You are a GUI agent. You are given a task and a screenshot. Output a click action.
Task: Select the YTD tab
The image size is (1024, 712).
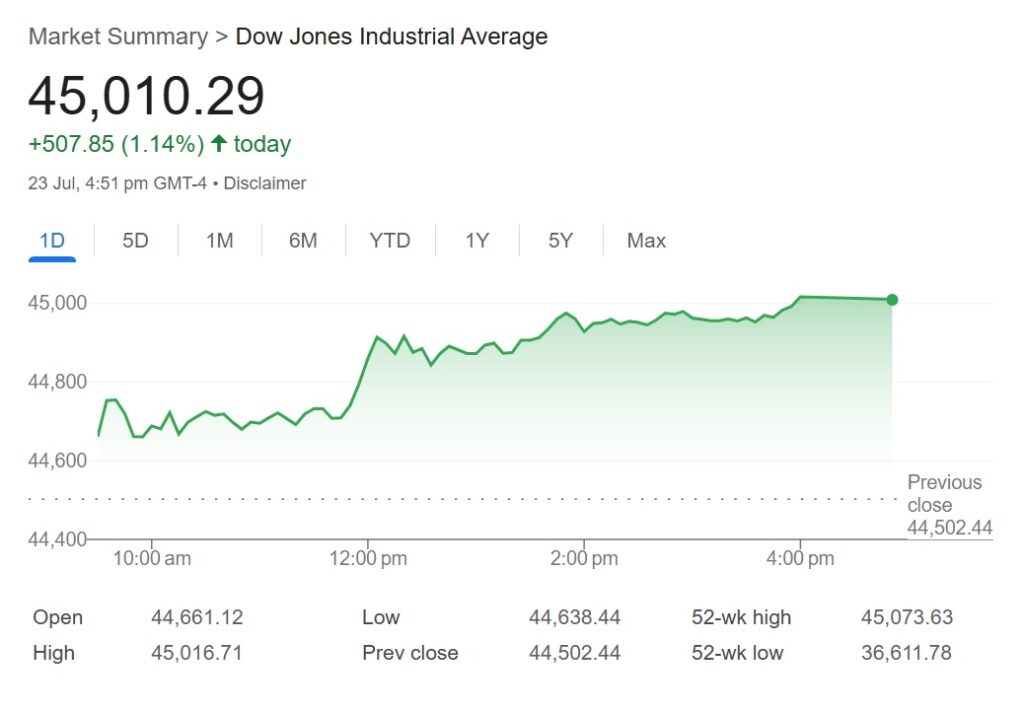click(389, 241)
